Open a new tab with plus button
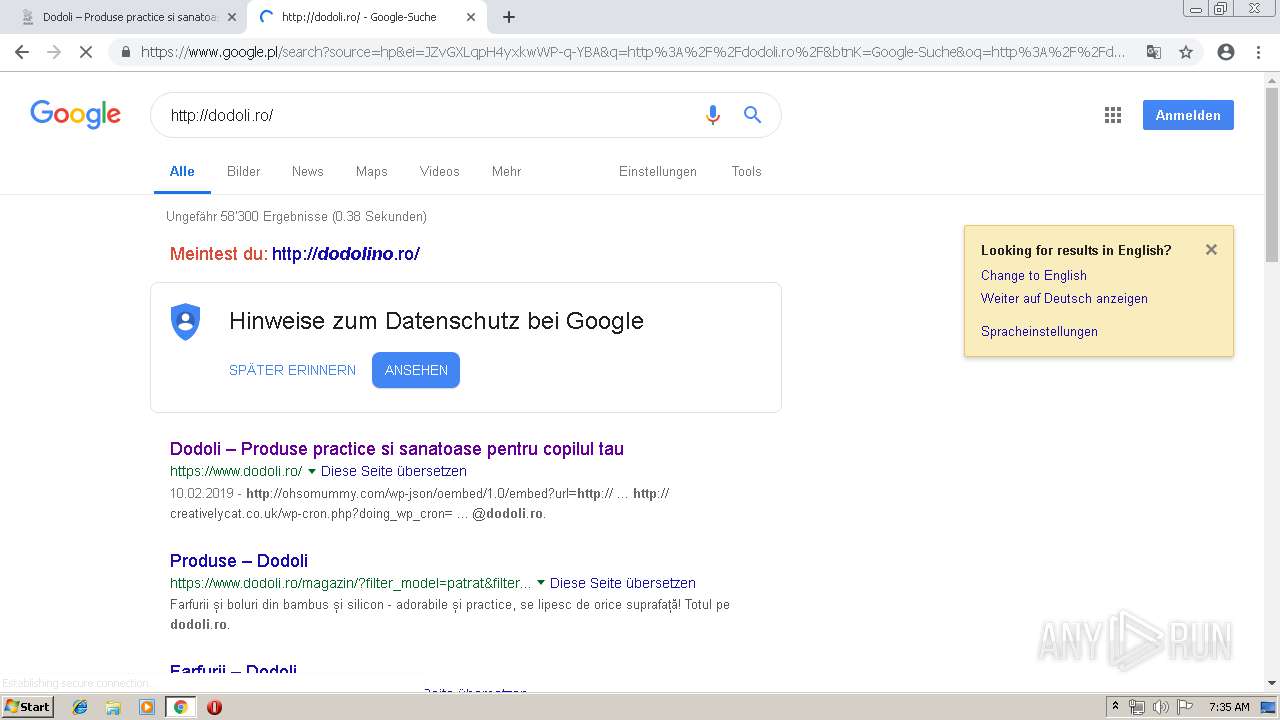The width and height of the screenshot is (1280, 720). (x=509, y=17)
